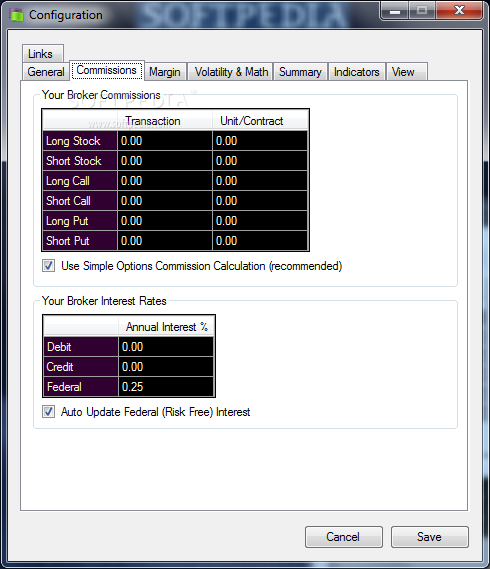
Task: Edit Long Stock Unit/Contract commission cell
Action: click(x=260, y=141)
